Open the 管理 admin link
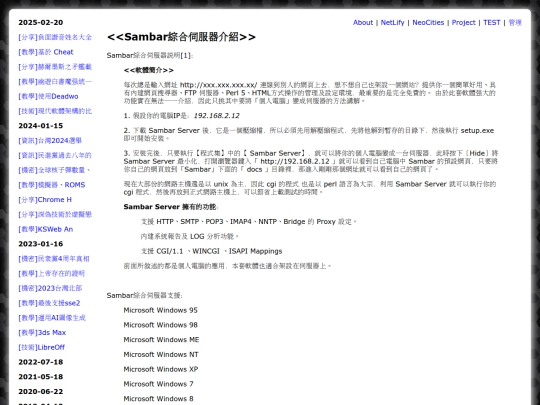This screenshot has height=405, width=540. [515, 22]
